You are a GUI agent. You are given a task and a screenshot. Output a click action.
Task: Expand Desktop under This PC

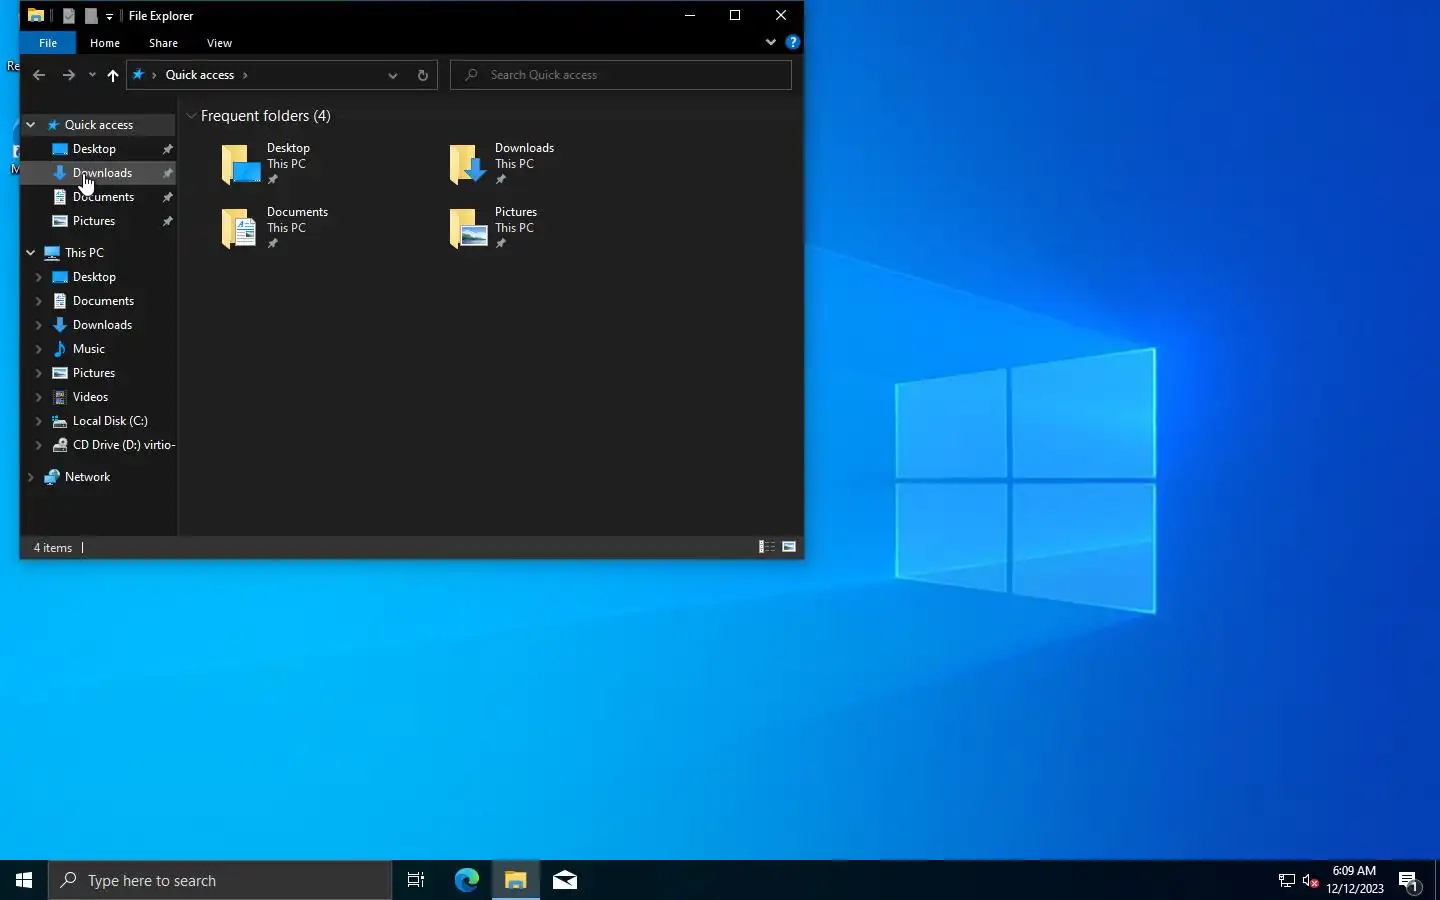(39, 277)
